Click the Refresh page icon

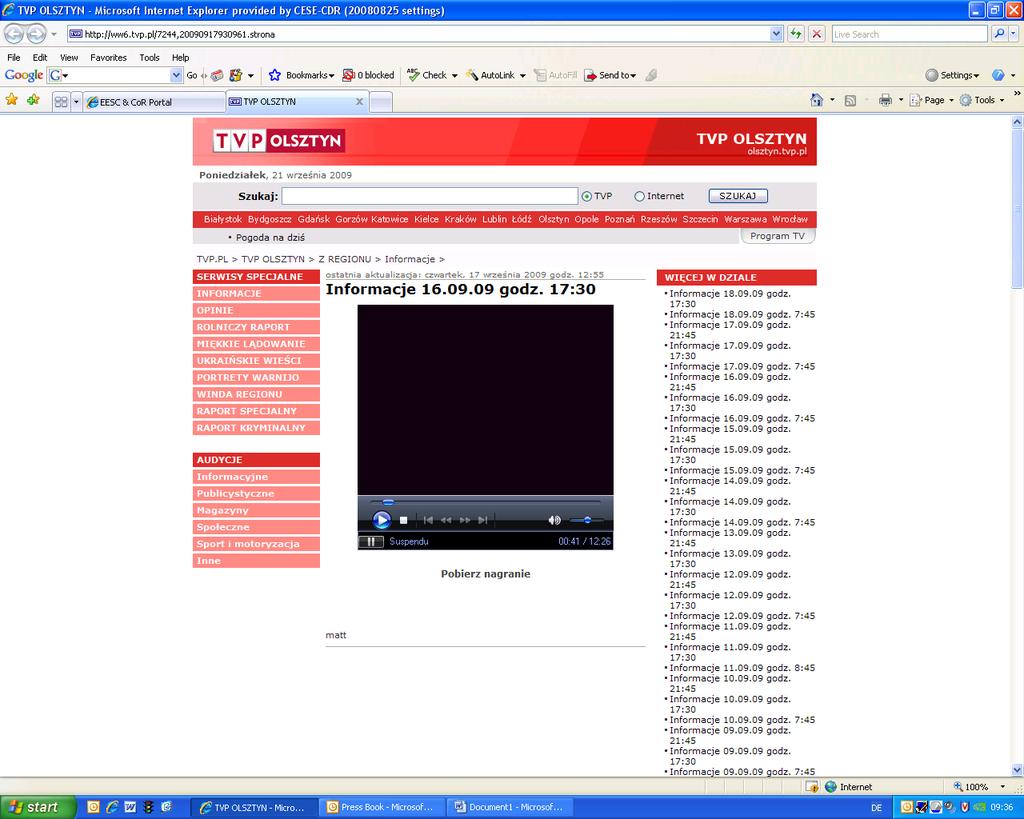[x=795, y=34]
